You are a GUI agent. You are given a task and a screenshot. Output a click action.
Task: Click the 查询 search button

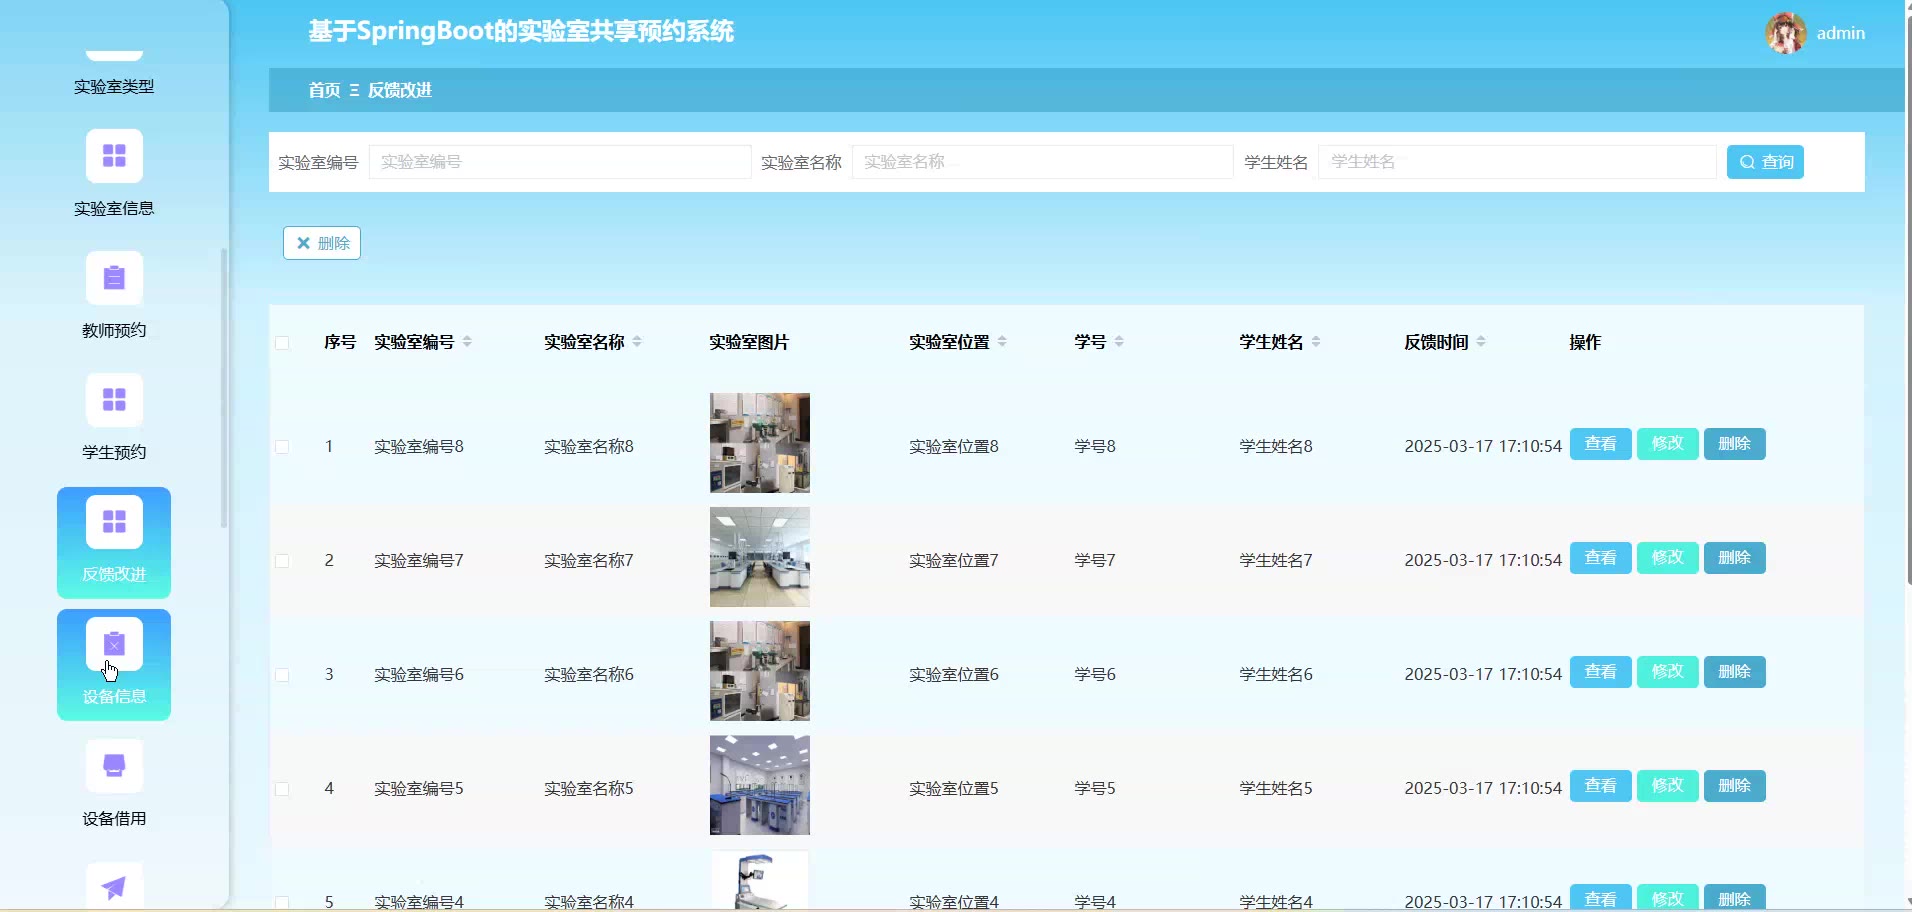(x=1765, y=162)
